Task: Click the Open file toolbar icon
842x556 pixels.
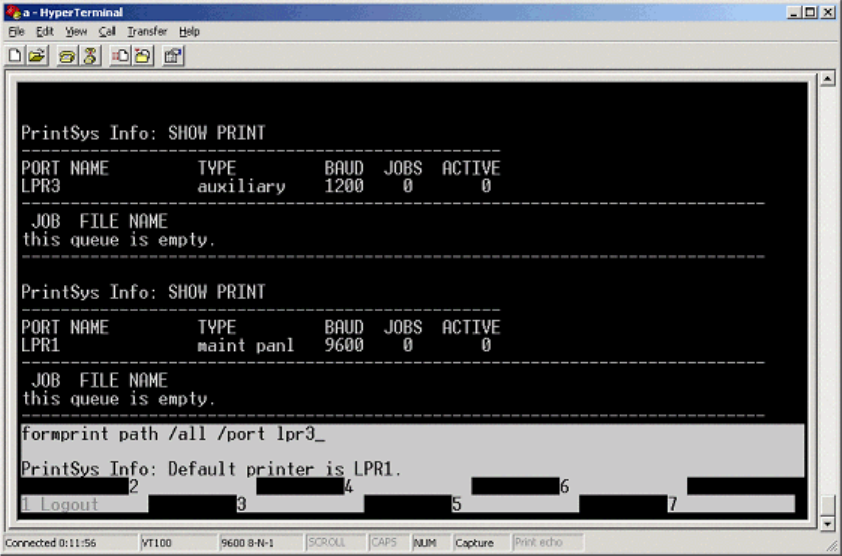Action: coord(37,56)
